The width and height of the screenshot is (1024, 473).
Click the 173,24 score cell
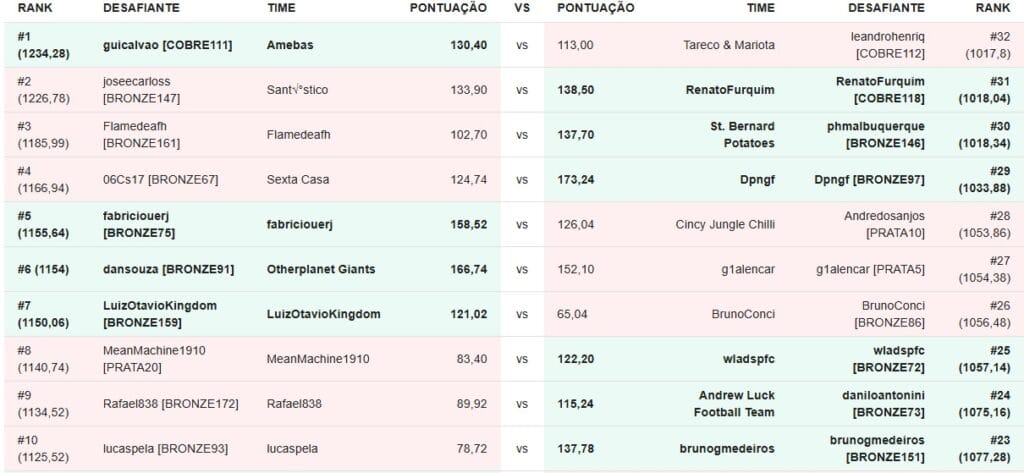574,180
